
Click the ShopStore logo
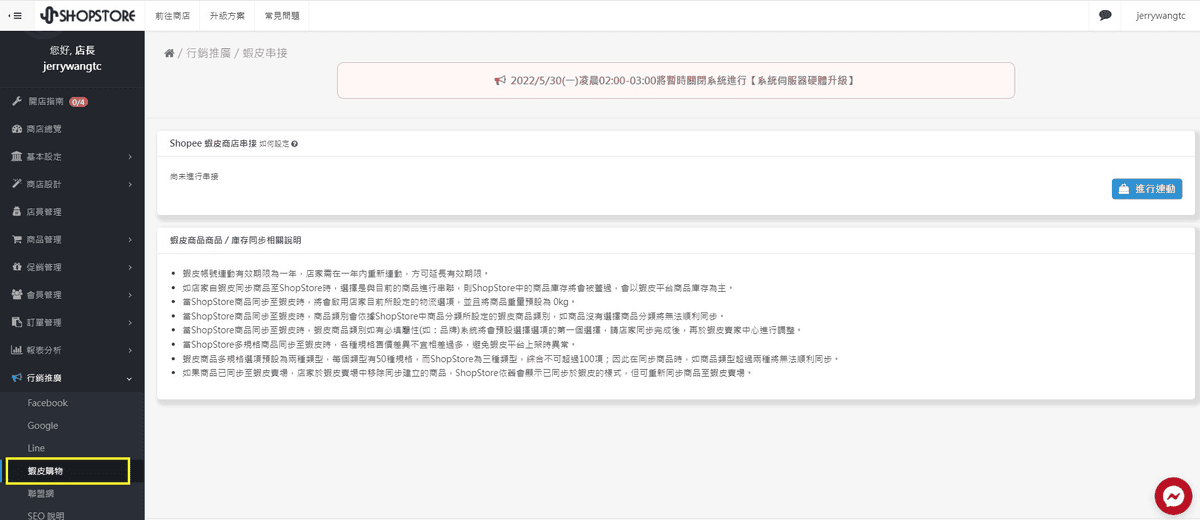click(x=88, y=15)
